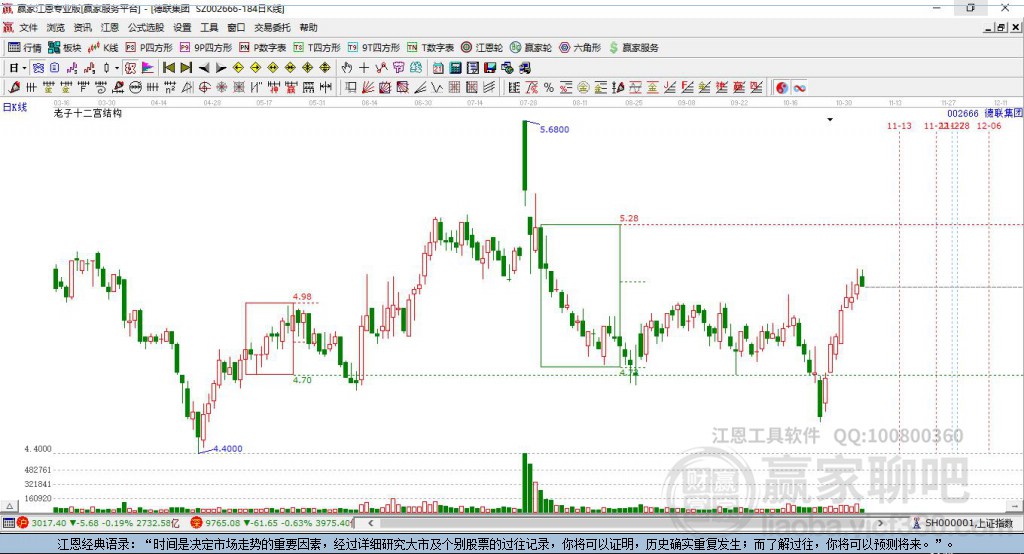1024x554 pixels.
Task: Open the T数字表 time table
Action: pyautogui.click(x=430, y=48)
